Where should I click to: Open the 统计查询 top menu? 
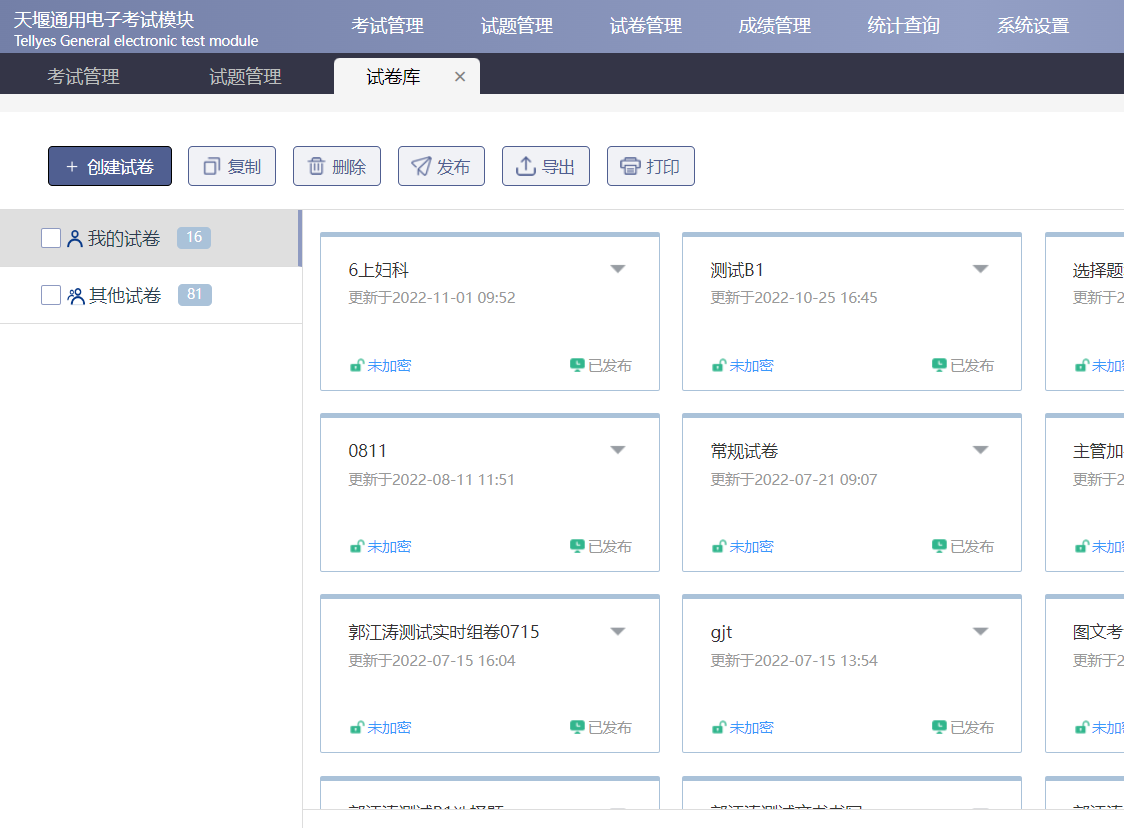(x=903, y=26)
